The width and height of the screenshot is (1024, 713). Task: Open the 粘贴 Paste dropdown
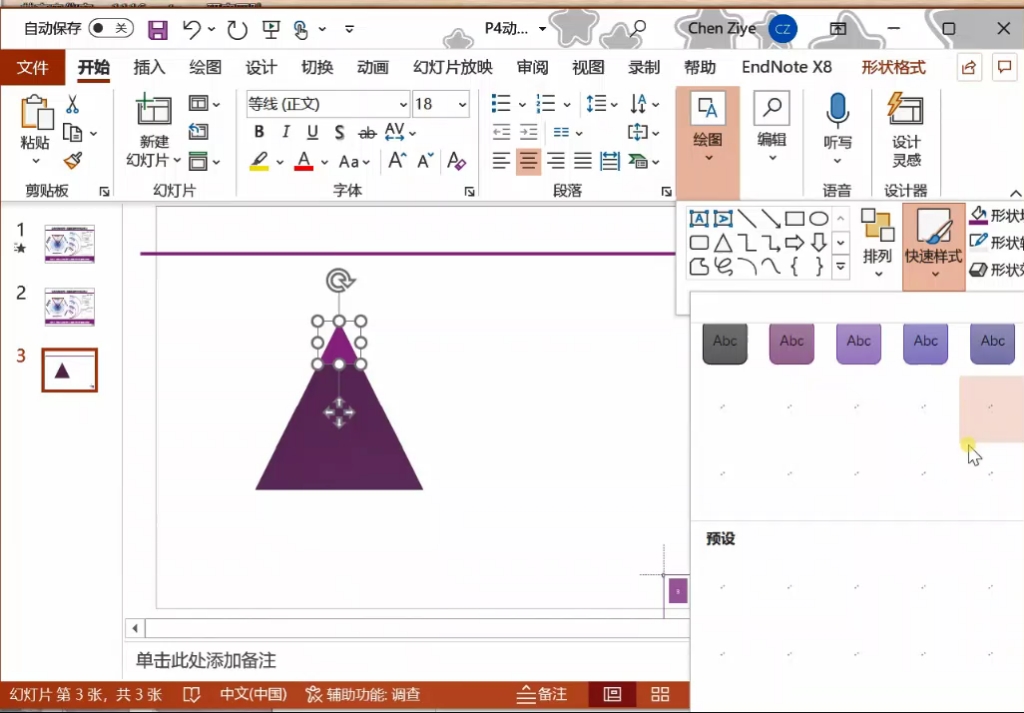click(34, 160)
